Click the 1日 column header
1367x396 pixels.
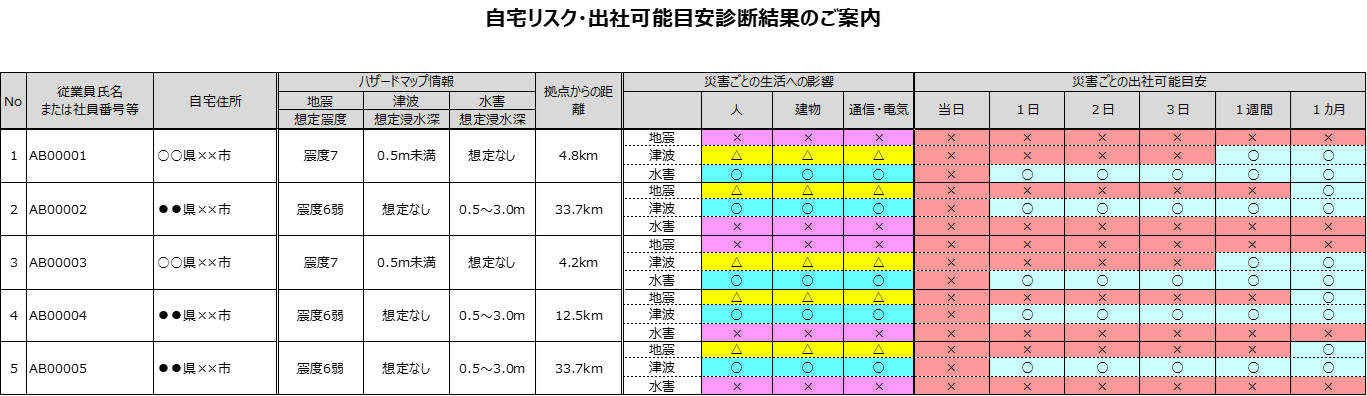(1027, 110)
